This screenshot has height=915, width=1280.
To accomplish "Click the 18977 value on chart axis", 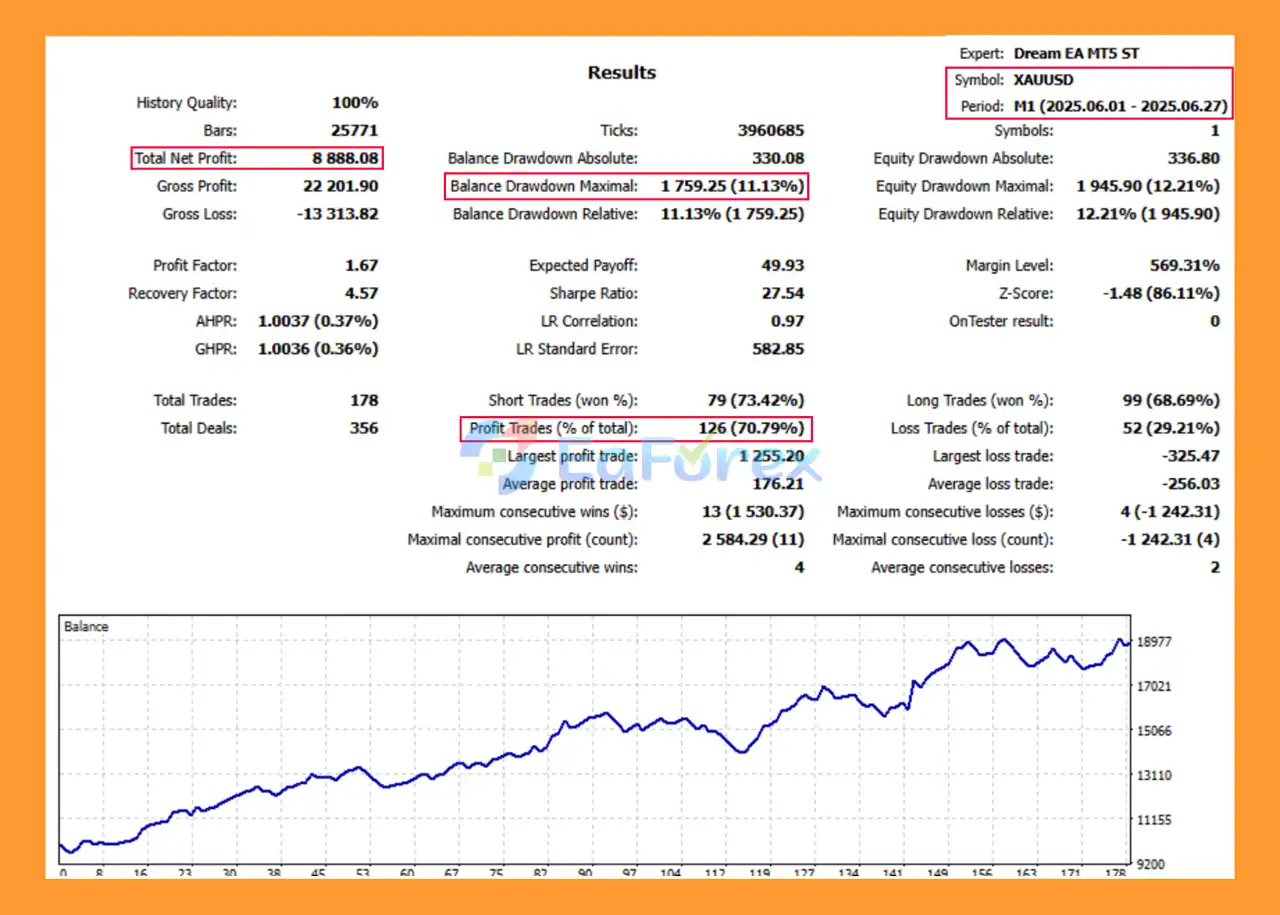I will point(1154,643).
